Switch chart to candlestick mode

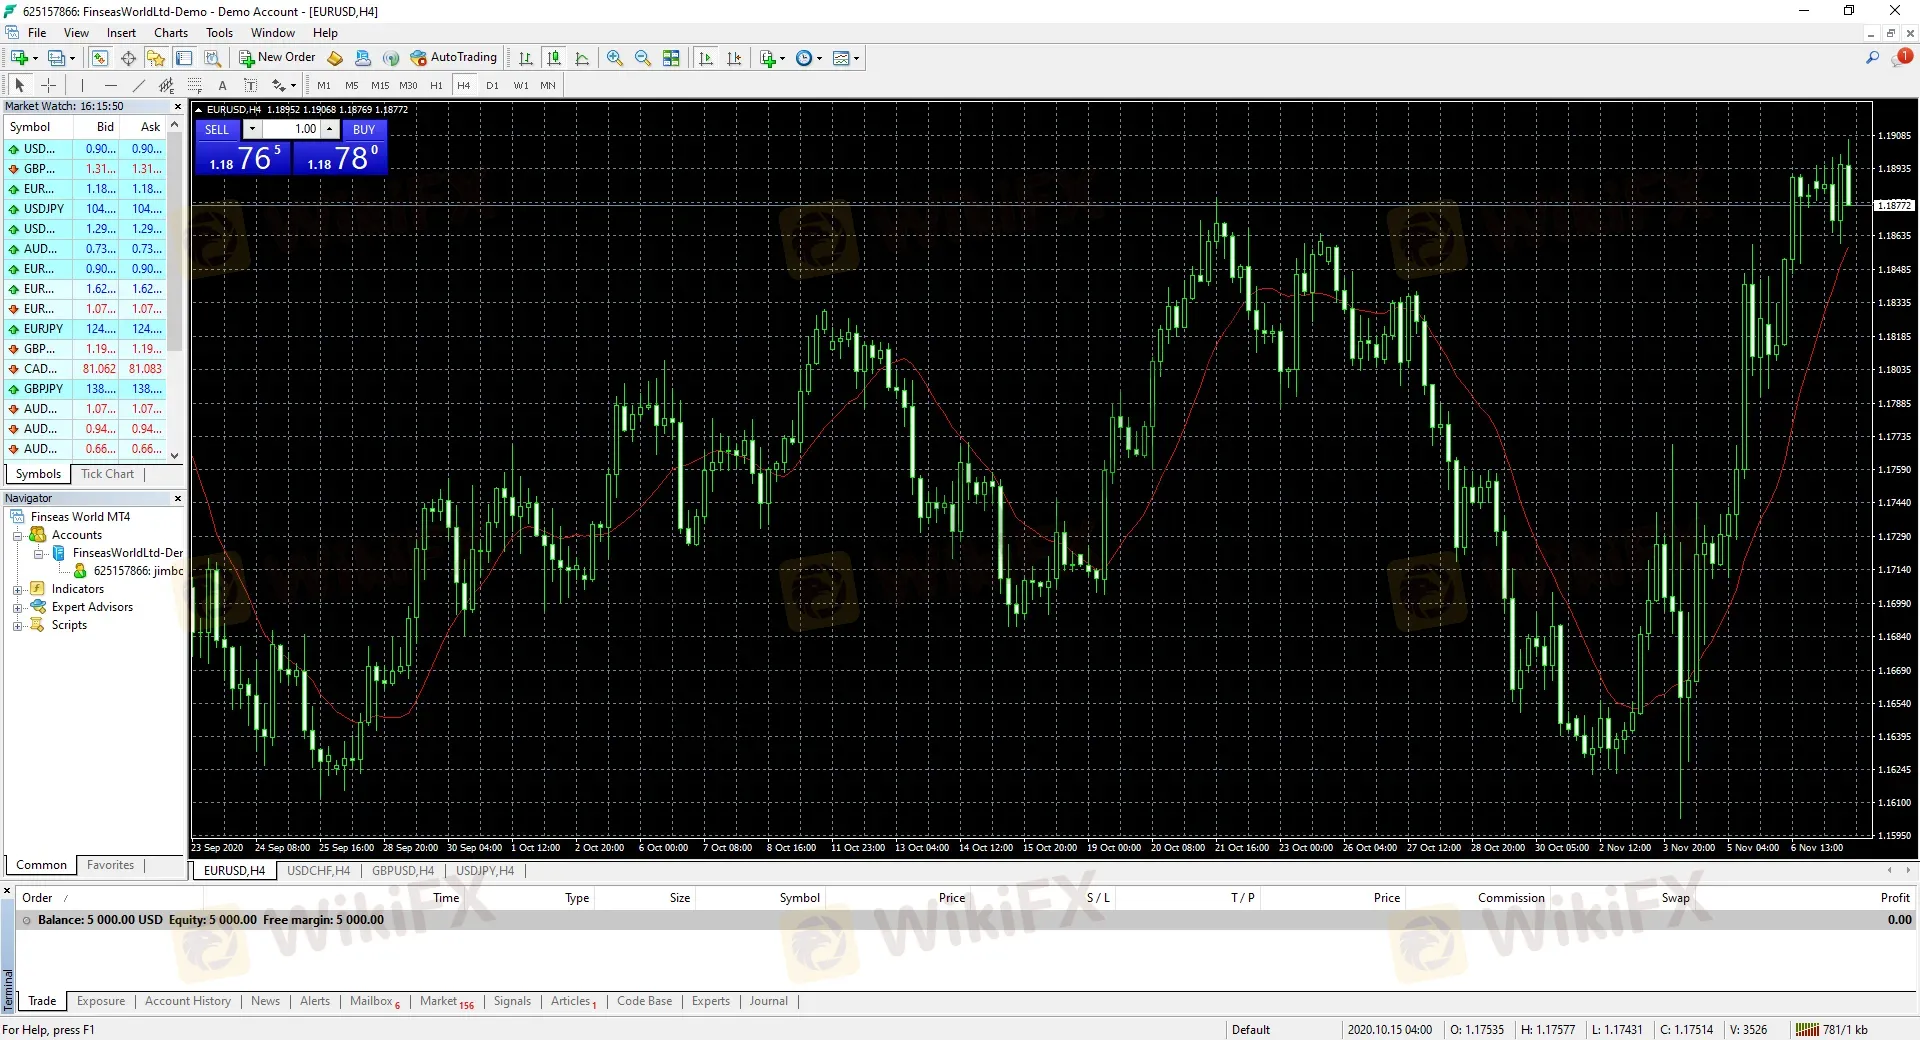[x=554, y=58]
